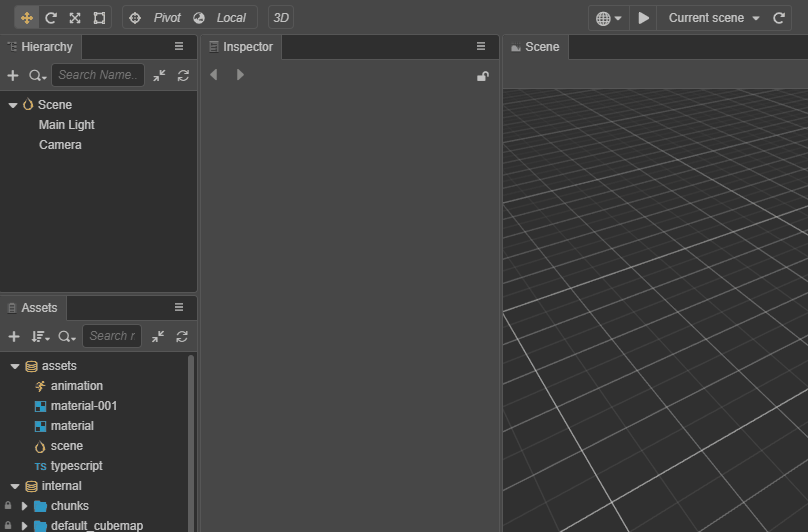Select the Rotate gizmo tool

click(50, 18)
